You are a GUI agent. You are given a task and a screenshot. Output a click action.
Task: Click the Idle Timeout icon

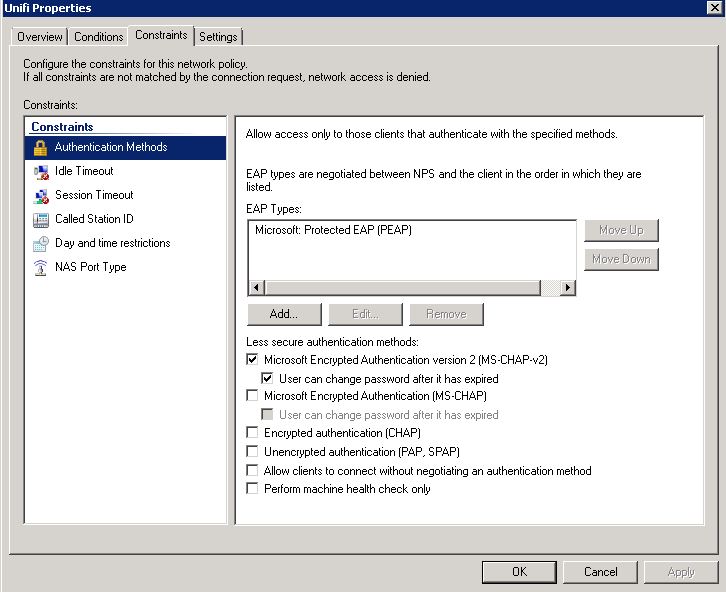tap(41, 172)
